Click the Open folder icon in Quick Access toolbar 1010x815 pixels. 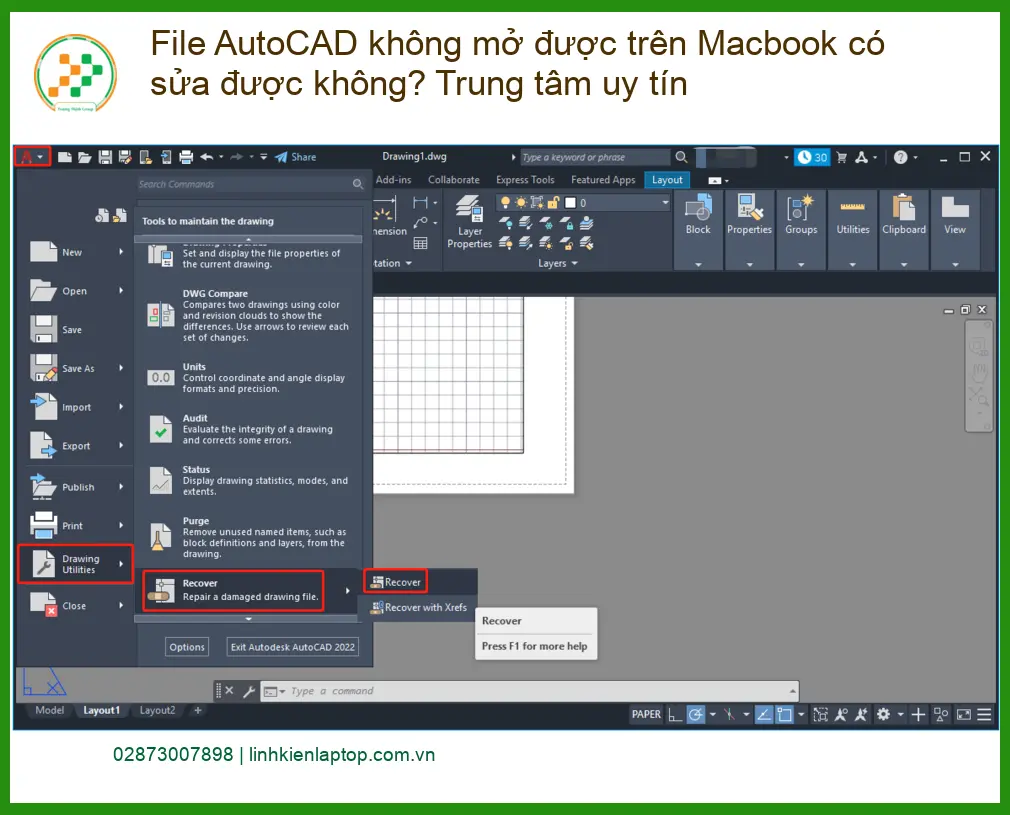[84, 157]
